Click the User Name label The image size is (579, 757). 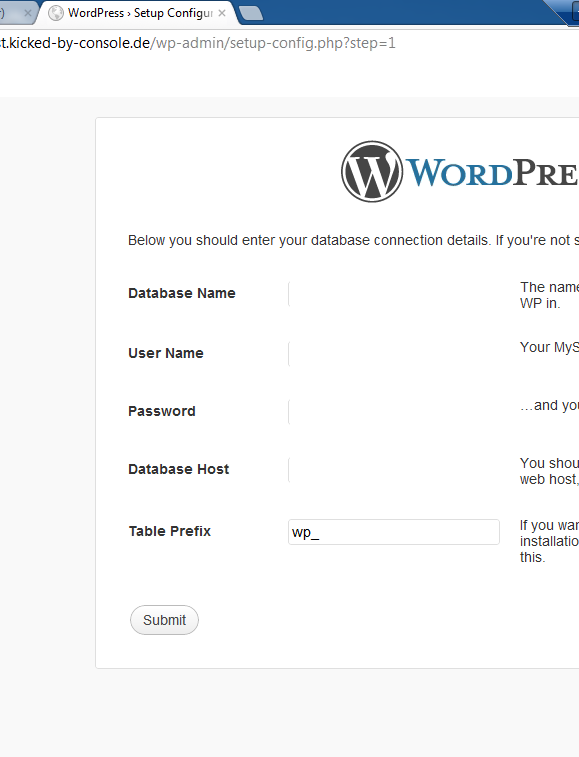coord(166,353)
